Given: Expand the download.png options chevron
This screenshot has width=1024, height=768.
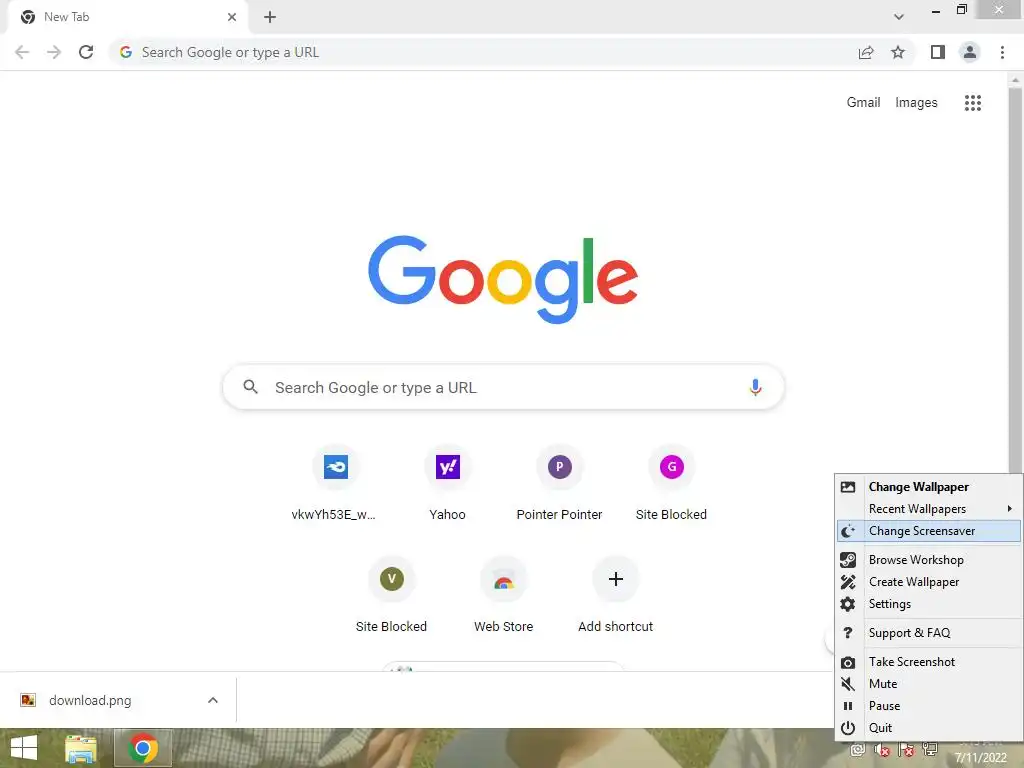Looking at the screenshot, I should click(x=213, y=700).
